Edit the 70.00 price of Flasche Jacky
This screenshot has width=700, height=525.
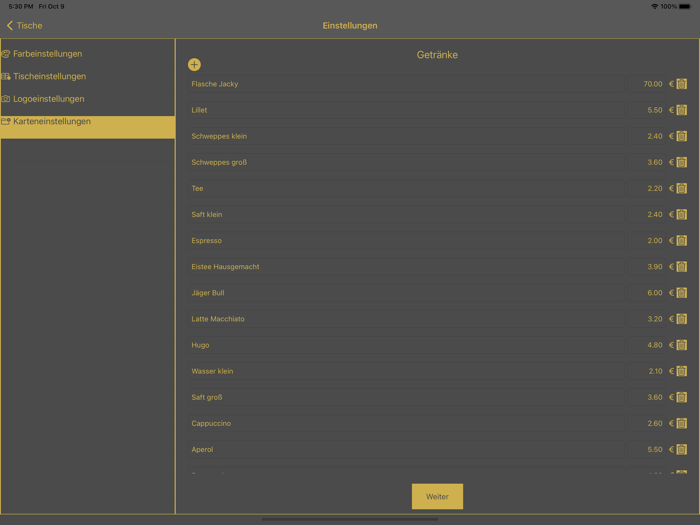646,84
